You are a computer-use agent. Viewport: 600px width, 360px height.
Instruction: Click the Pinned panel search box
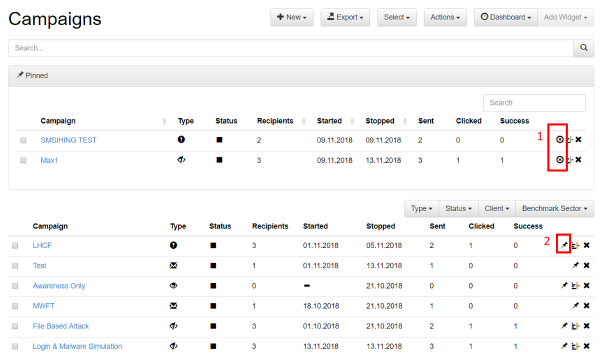[x=534, y=103]
